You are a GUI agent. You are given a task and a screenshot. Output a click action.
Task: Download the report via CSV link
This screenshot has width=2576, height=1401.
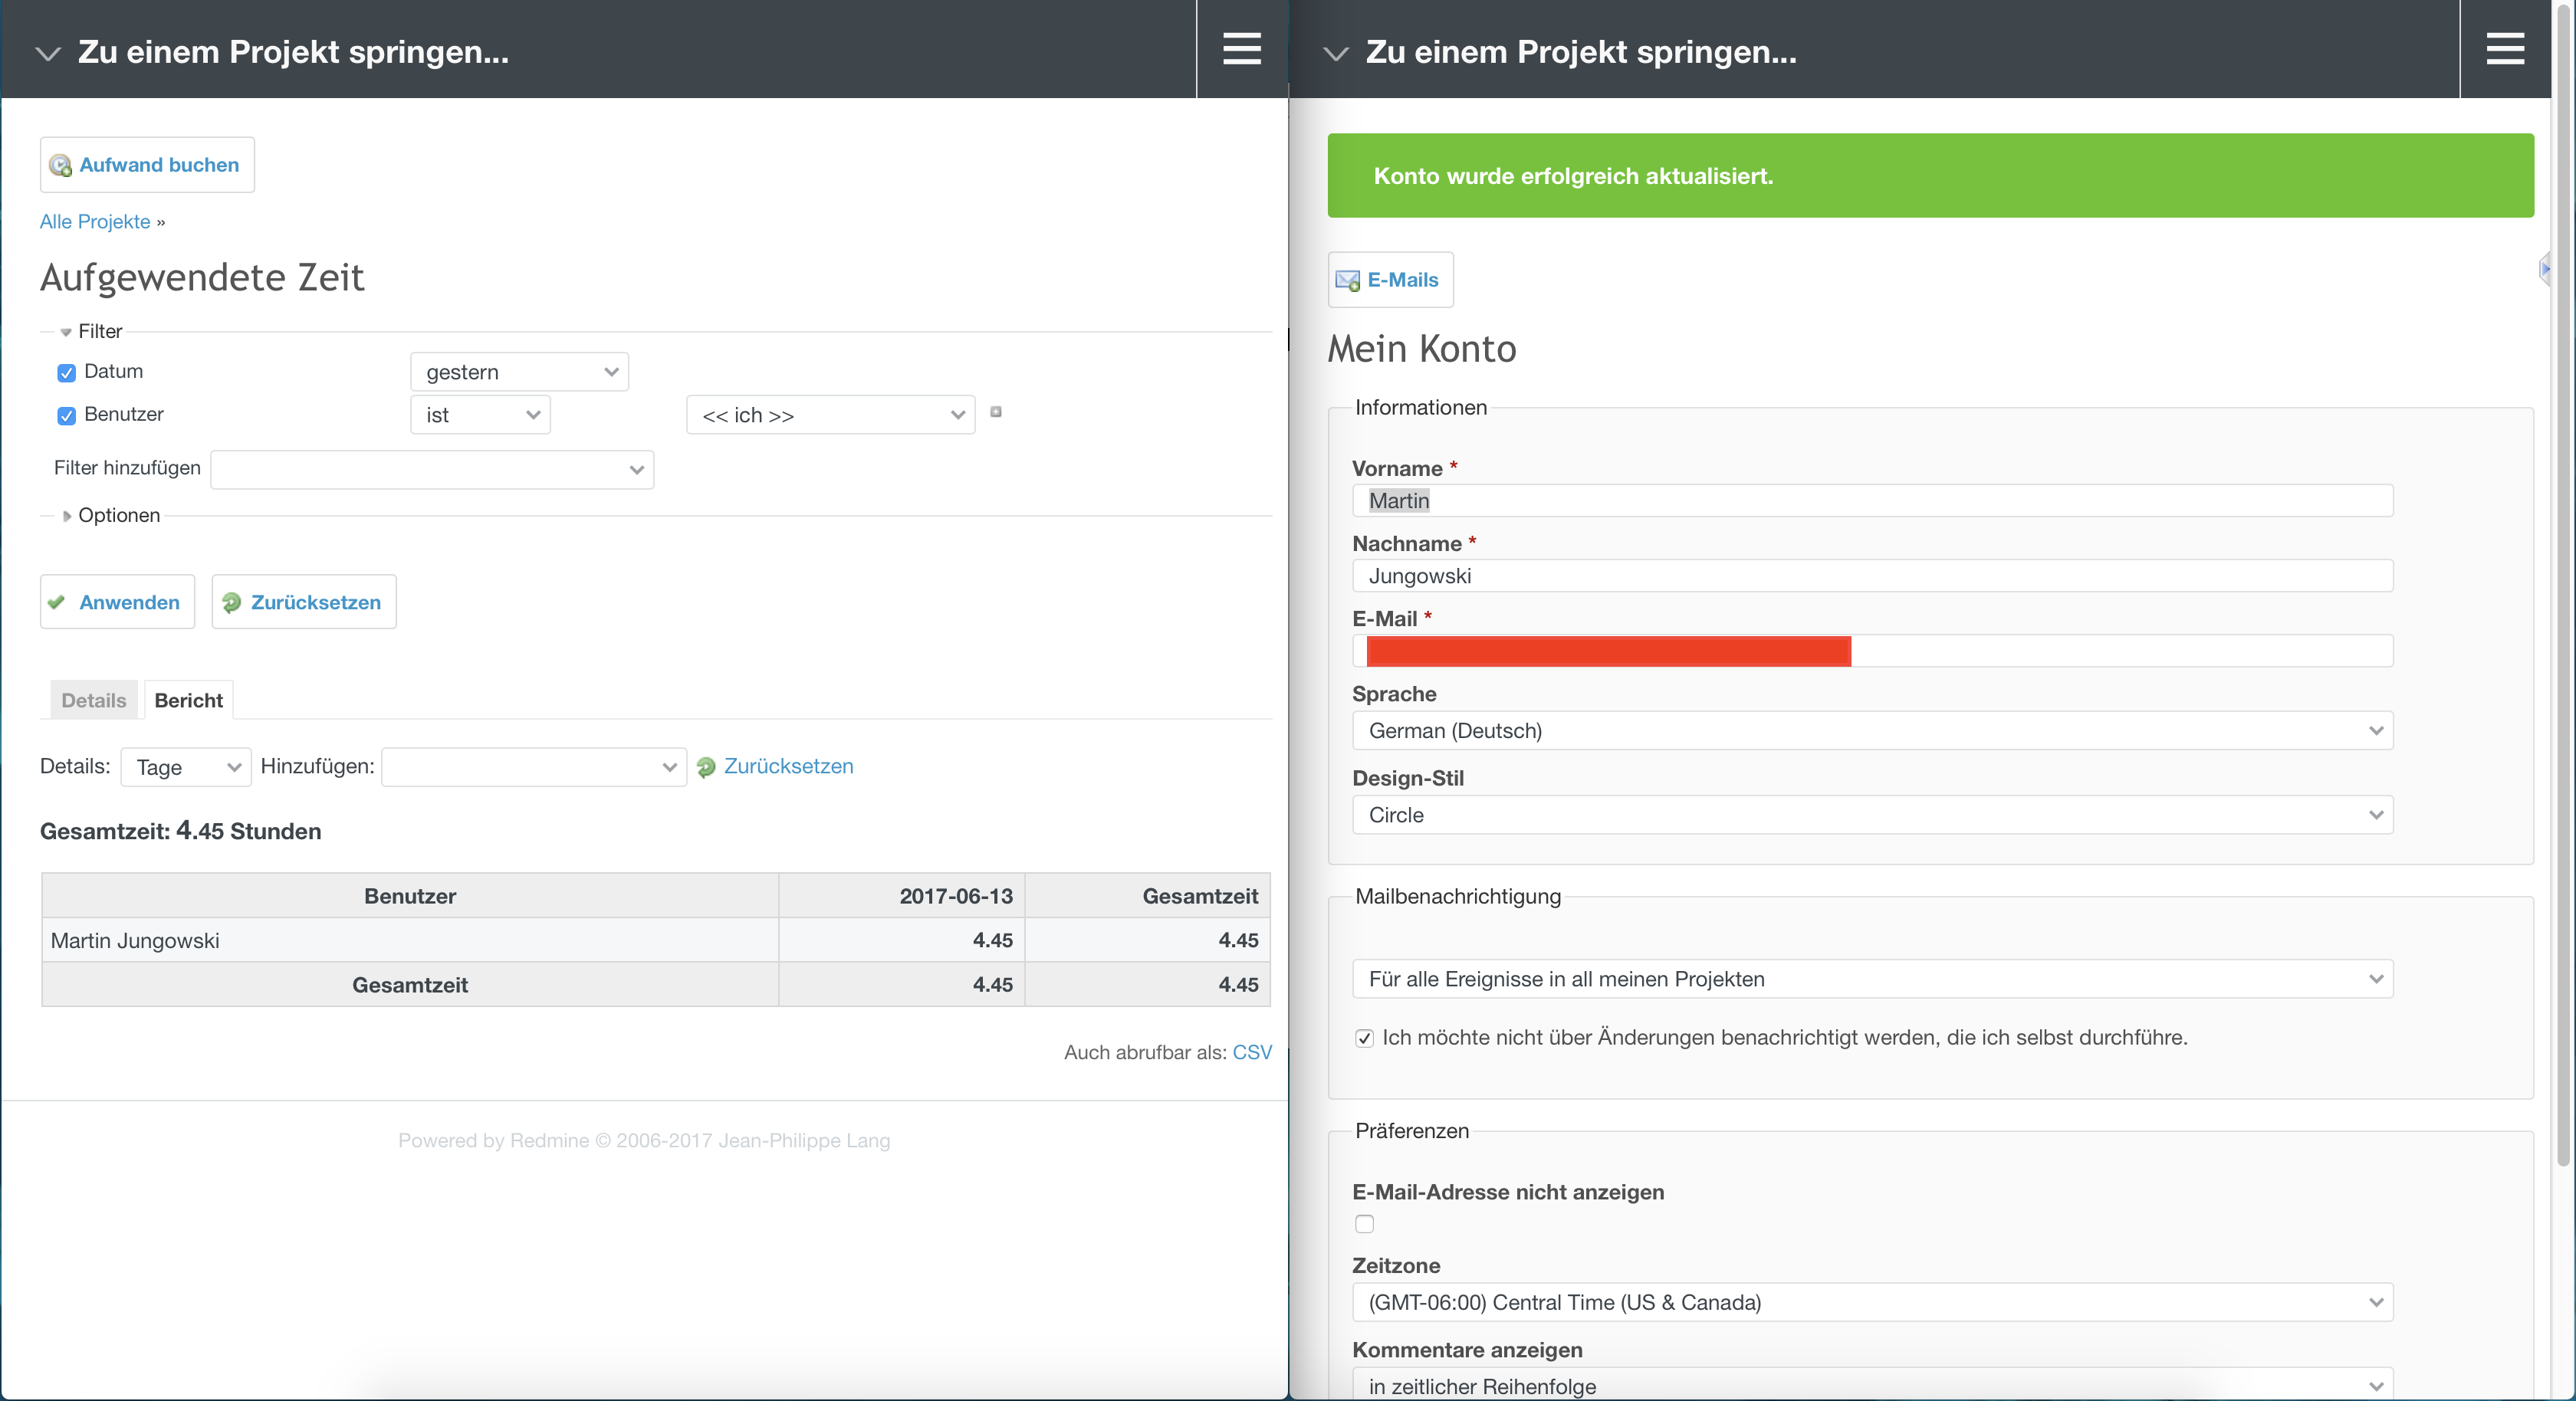(1252, 1052)
